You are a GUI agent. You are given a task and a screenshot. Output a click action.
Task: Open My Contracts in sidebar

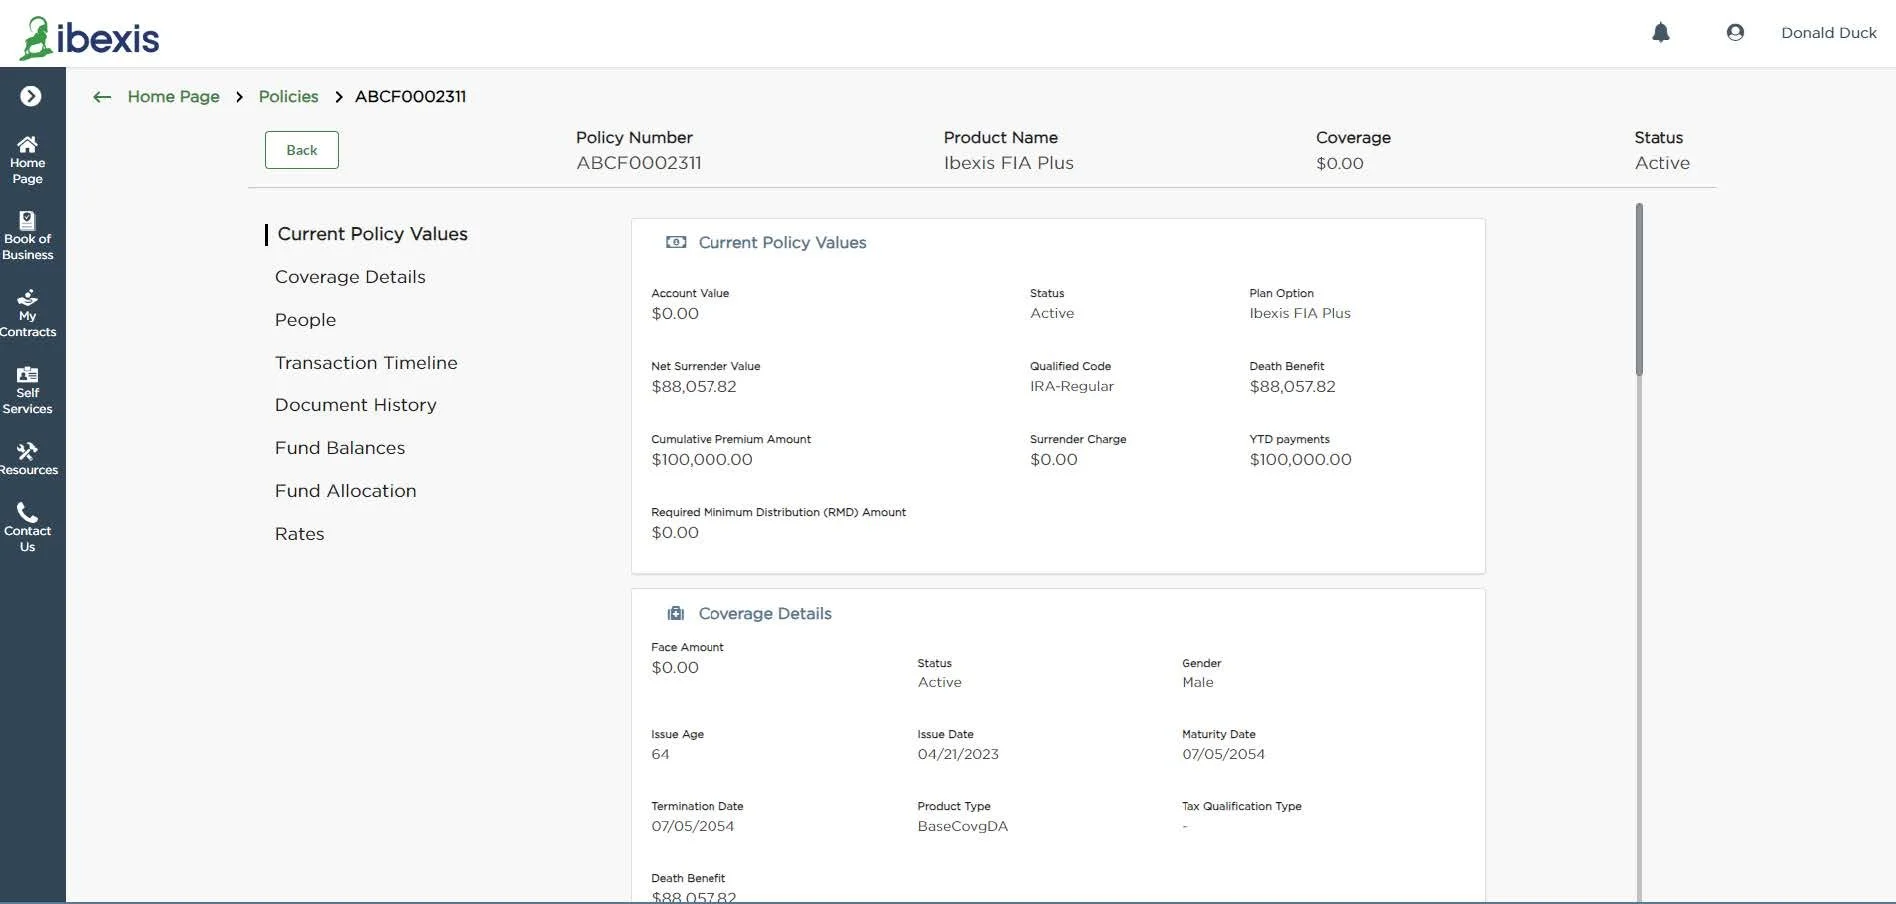[x=28, y=314]
